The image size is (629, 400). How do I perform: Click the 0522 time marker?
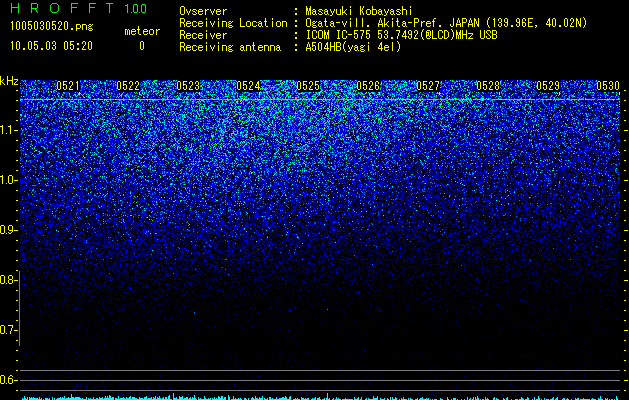[128, 86]
